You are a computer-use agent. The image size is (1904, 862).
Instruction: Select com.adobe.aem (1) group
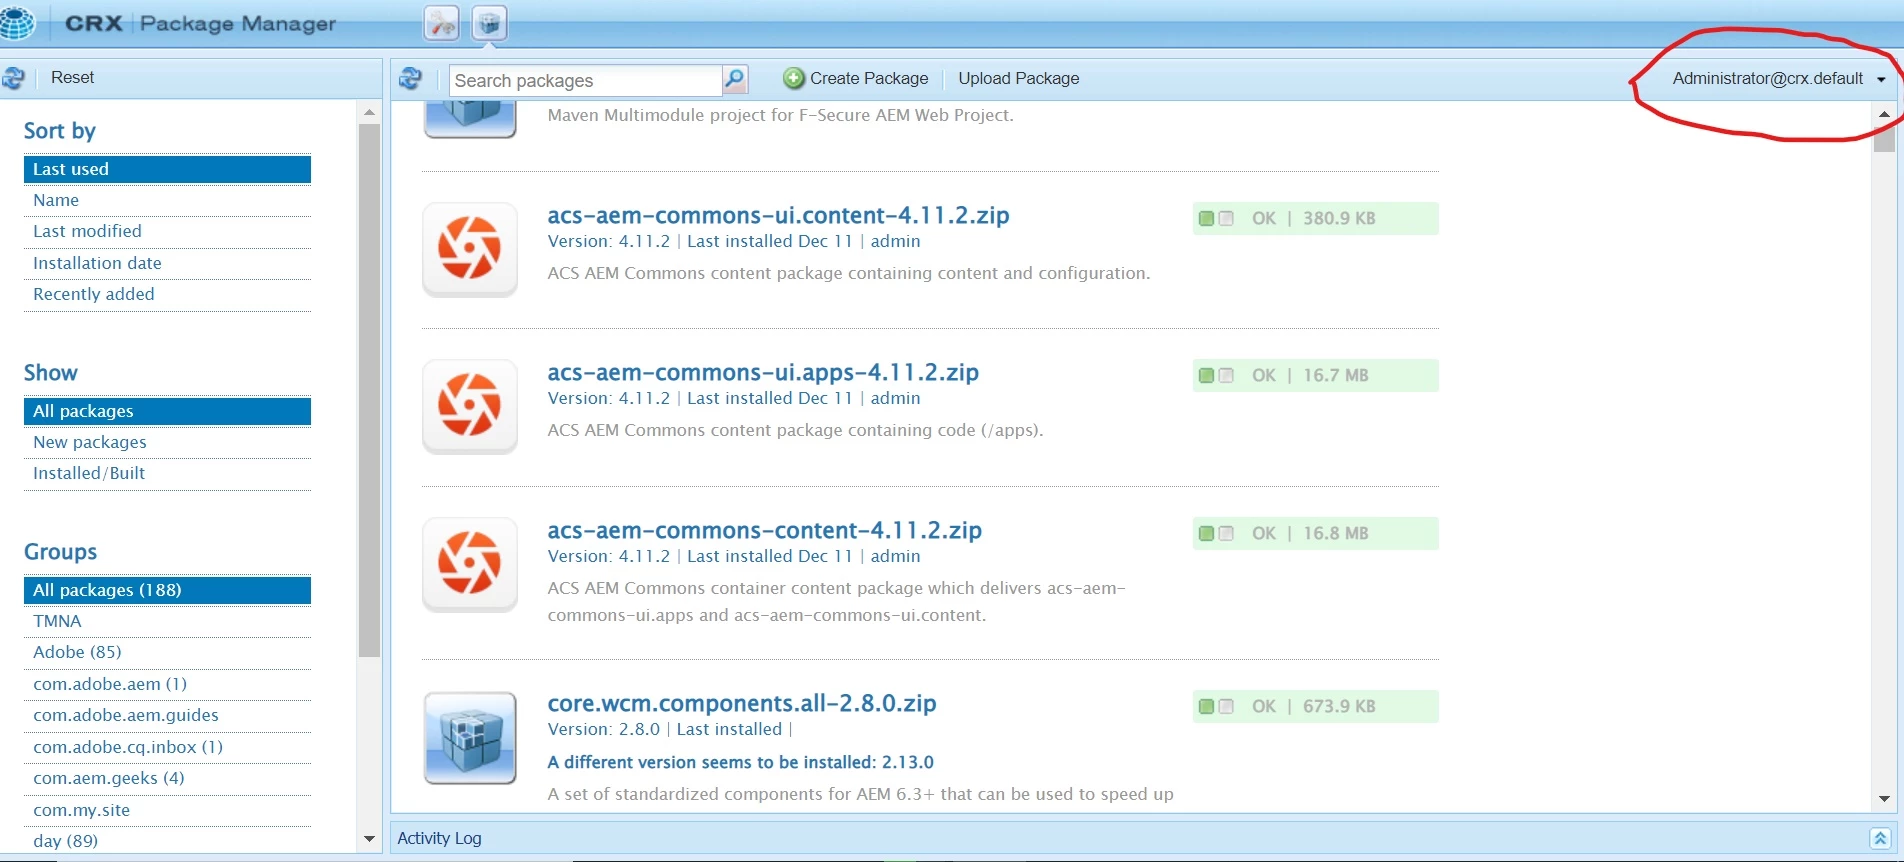pyautogui.click(x=167, y=684)
